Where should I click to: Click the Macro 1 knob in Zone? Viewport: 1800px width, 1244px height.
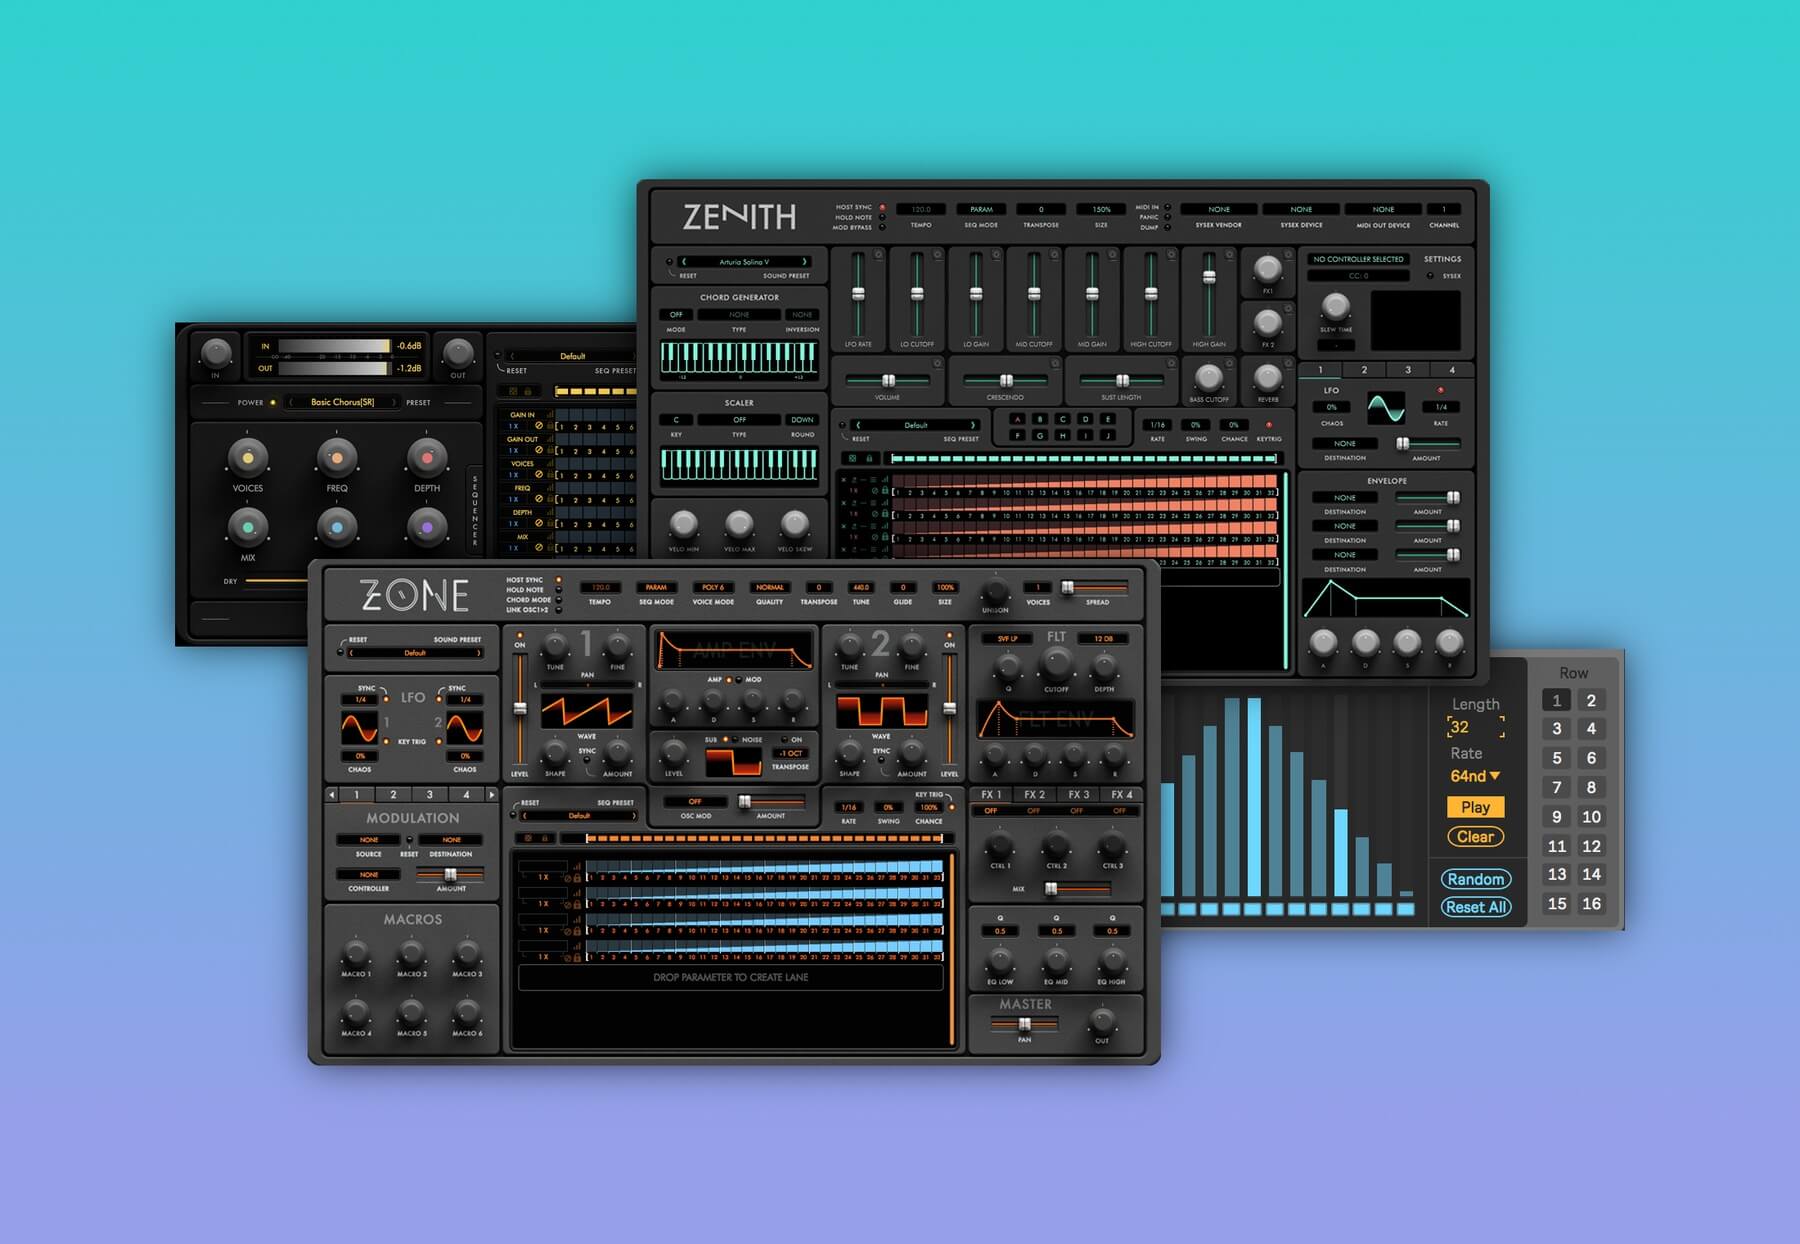[x=355, y=952]
